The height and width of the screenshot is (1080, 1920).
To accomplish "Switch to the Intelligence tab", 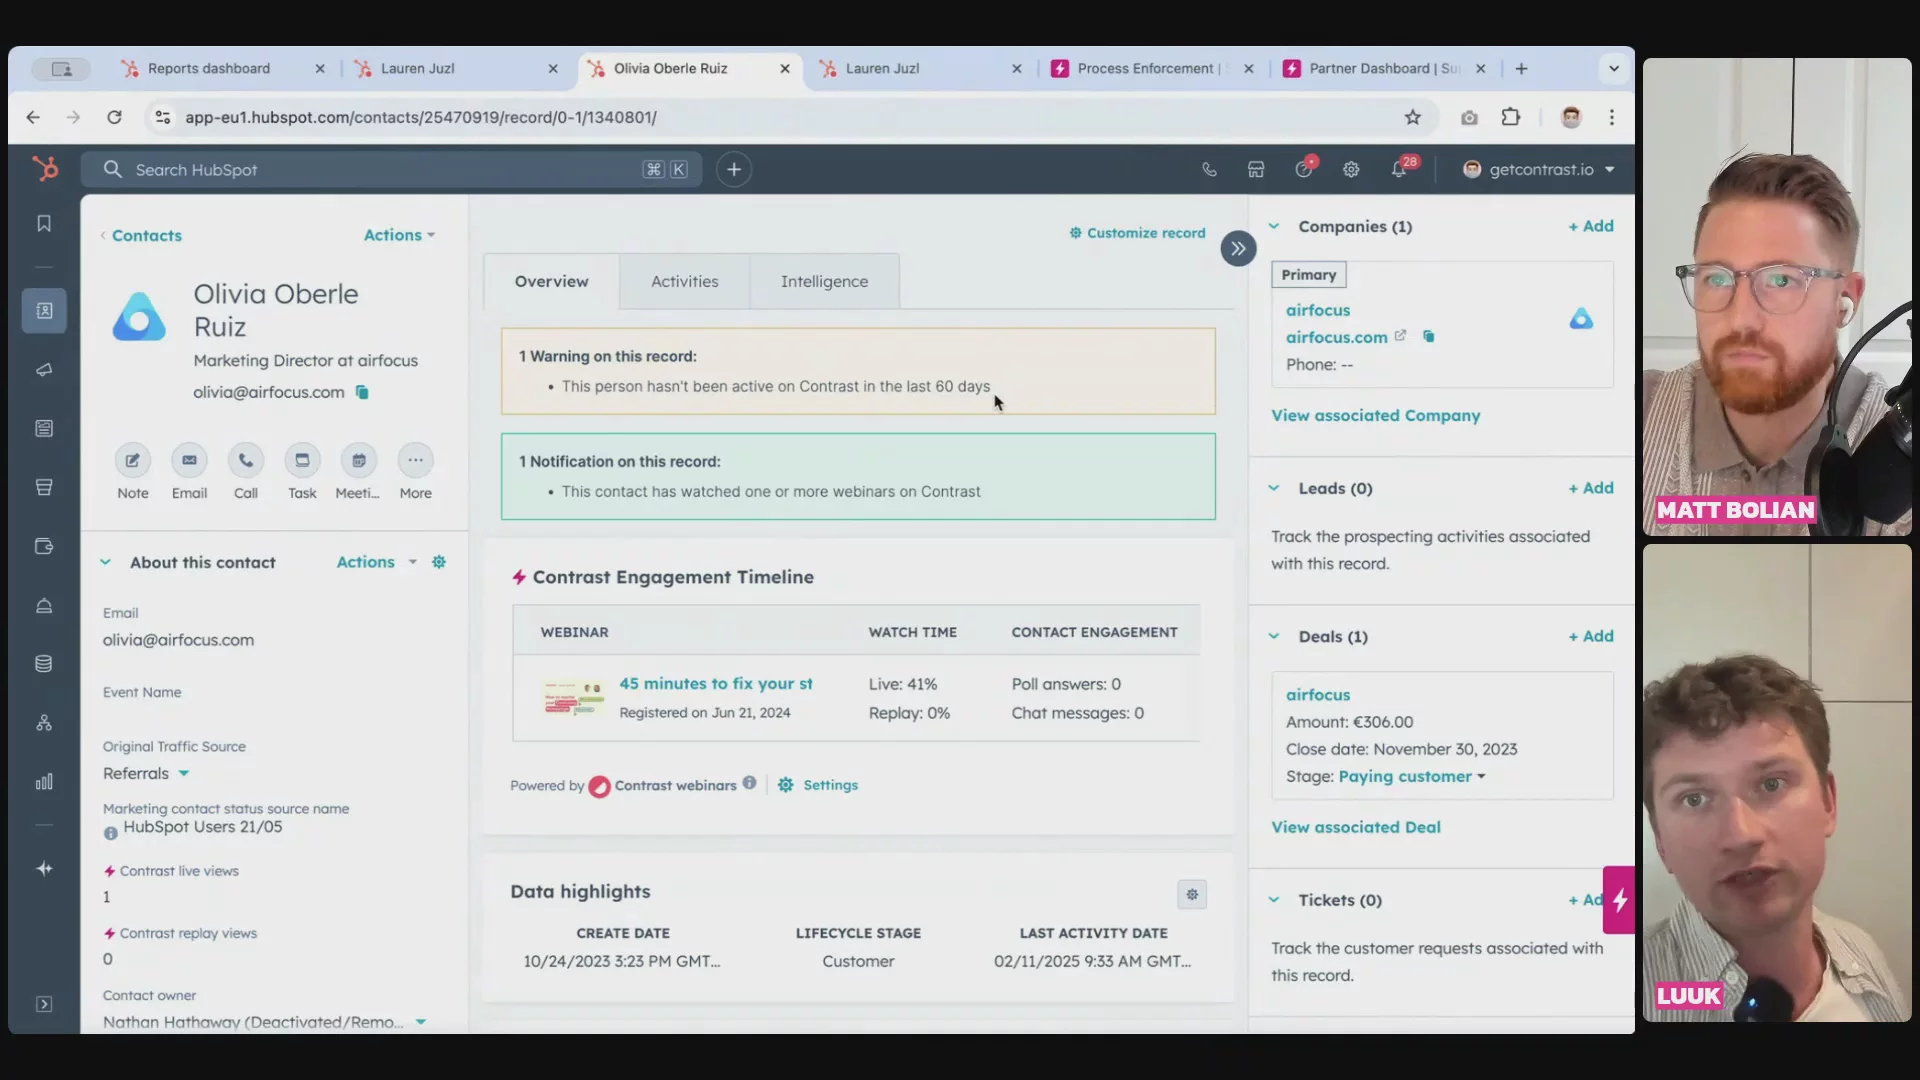I will coord(825,282).
